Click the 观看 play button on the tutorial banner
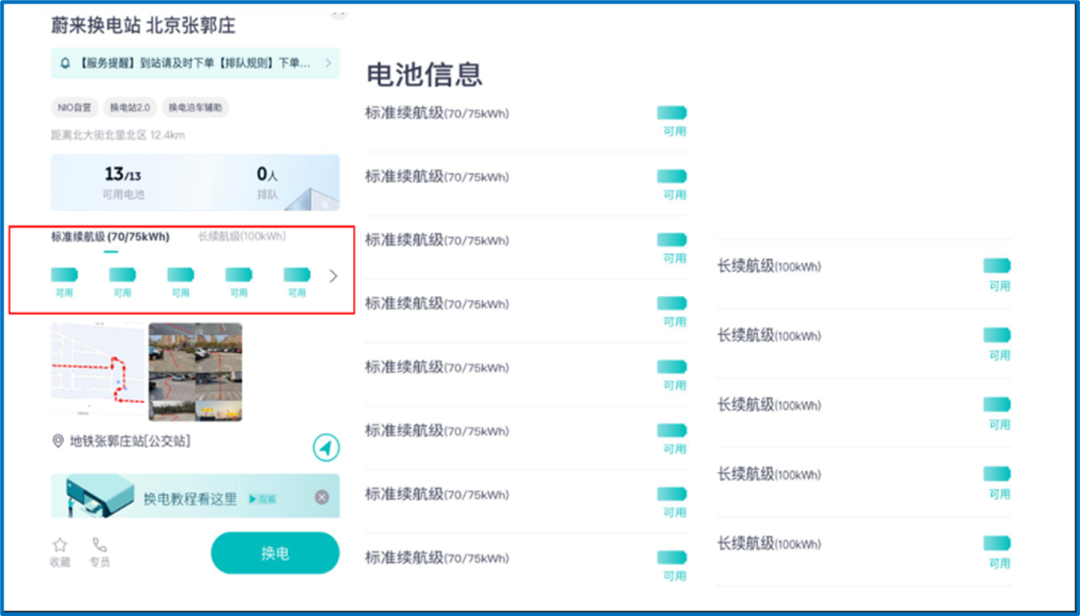The image size is (1080, 616). tap(262, 499)
